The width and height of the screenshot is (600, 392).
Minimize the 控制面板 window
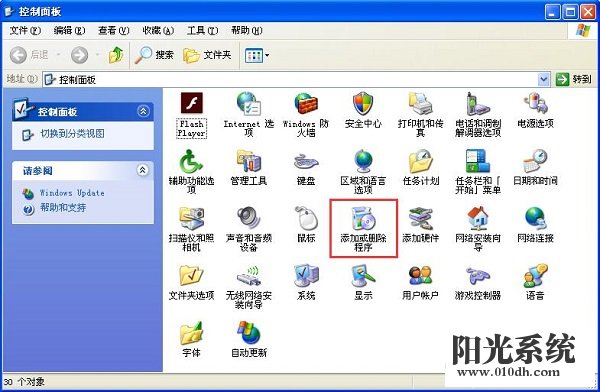pyautogui.click(x=552, y=12)
